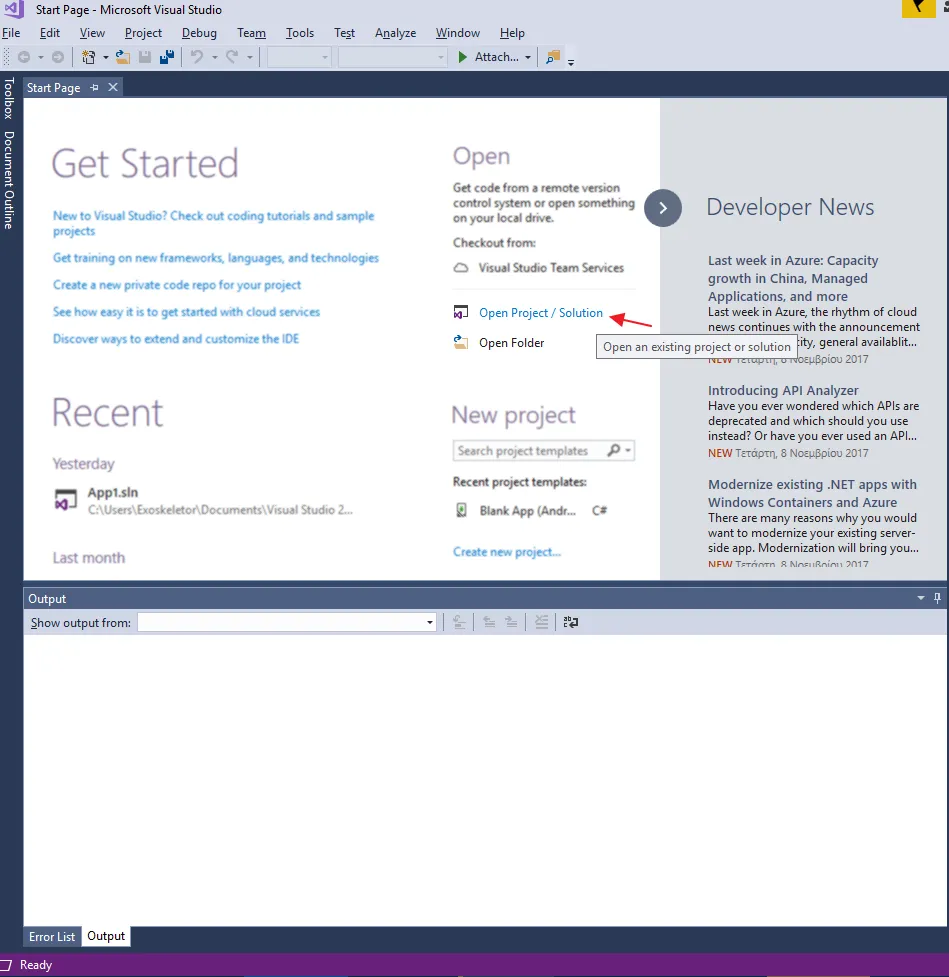Open the Redo history dropdown arrow
The image size is (949, 977).
[x=250, y=57]
